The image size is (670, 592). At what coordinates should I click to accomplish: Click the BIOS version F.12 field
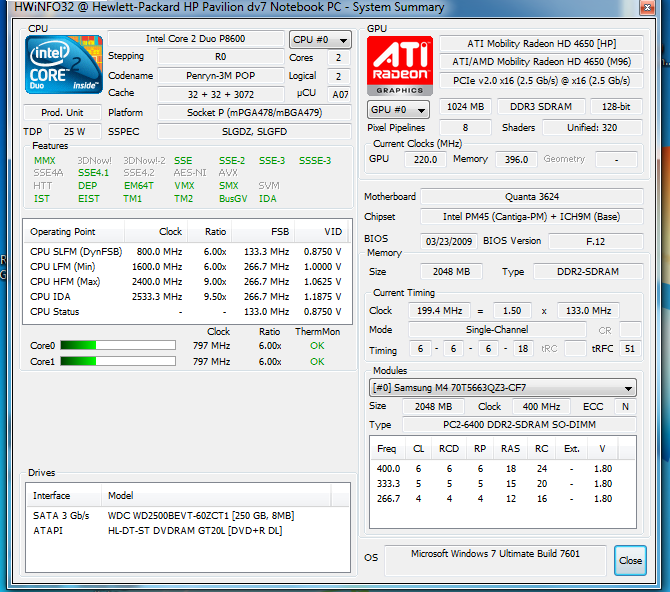pyautogui.click(x=596, y=242)
